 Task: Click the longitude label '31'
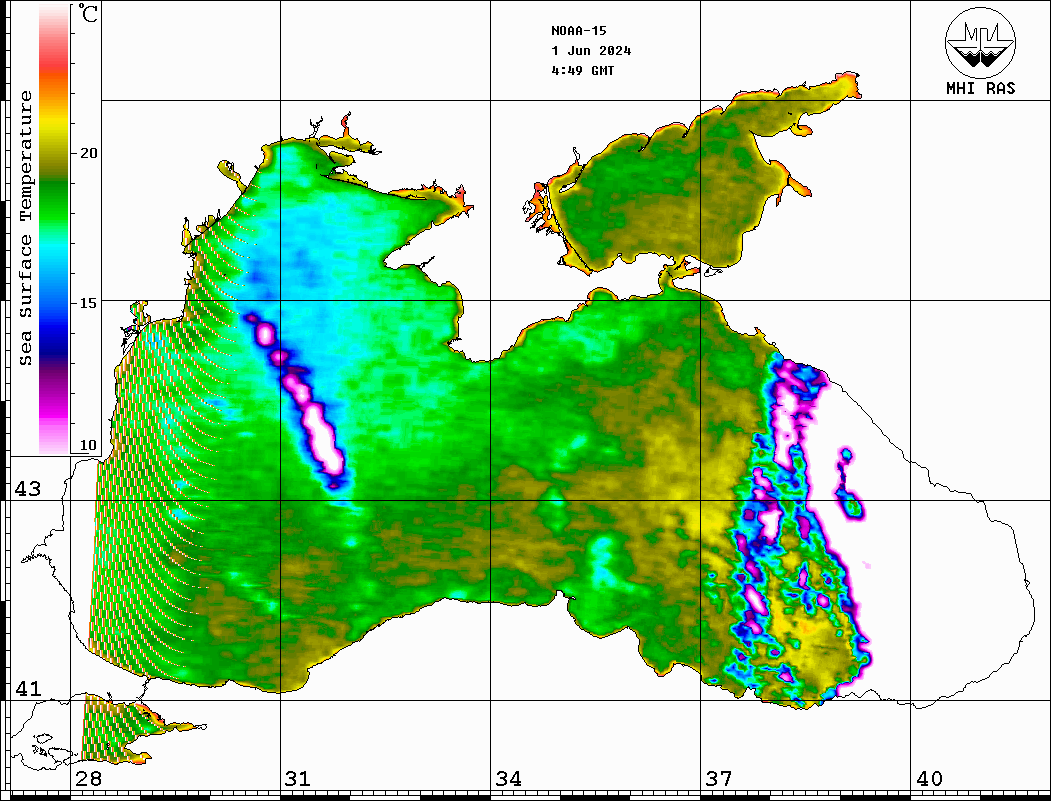(298, 779)
